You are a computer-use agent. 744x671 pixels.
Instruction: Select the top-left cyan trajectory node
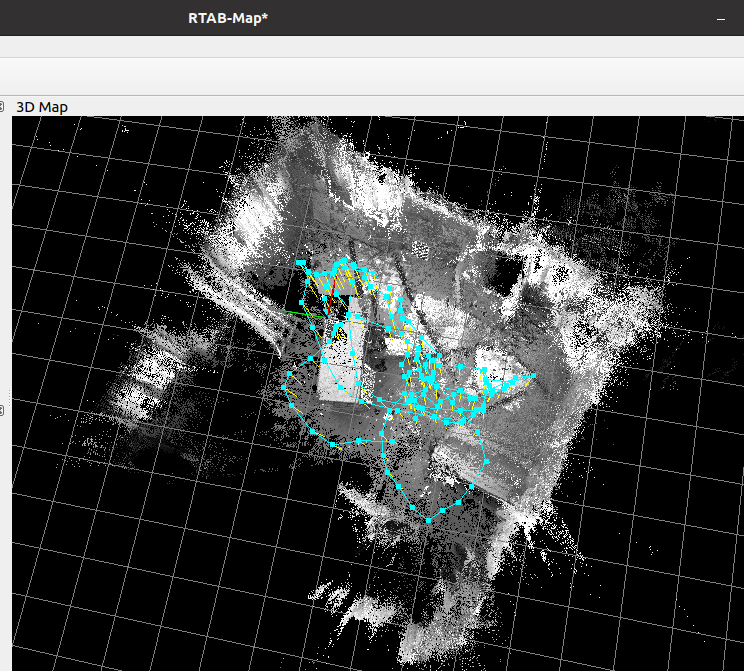[x=301, y=262]
